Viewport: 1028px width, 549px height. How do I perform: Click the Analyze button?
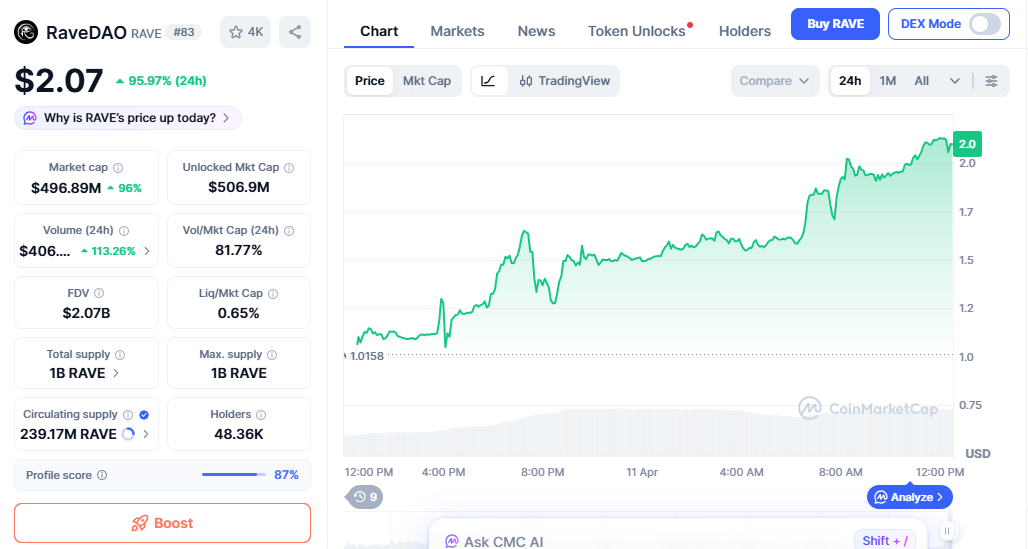coord(910,497)
